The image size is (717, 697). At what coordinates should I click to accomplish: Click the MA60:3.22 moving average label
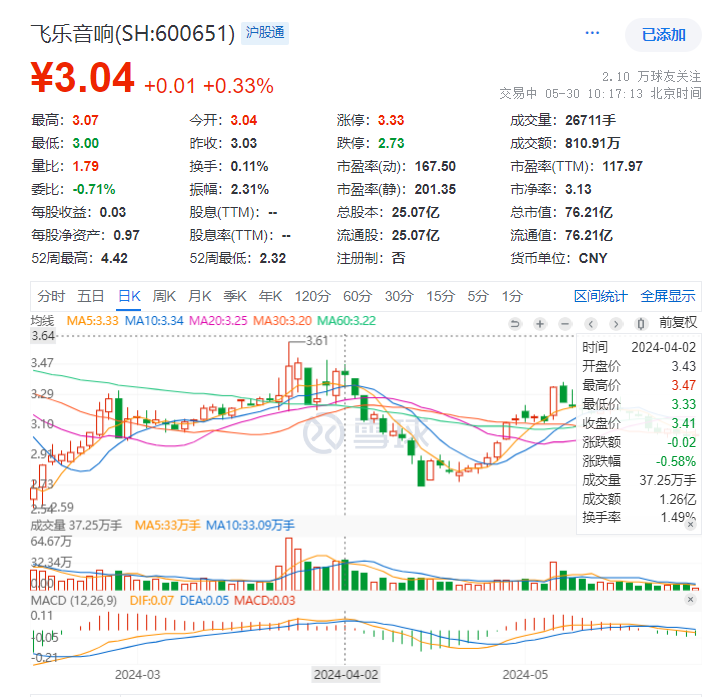coord(347,321)
